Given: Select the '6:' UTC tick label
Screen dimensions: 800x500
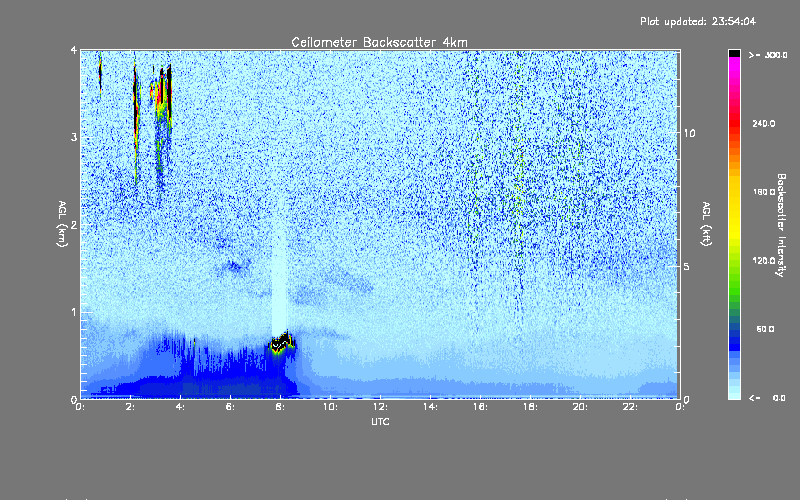Looking at the screenshot, I should (x=231, y=407).
